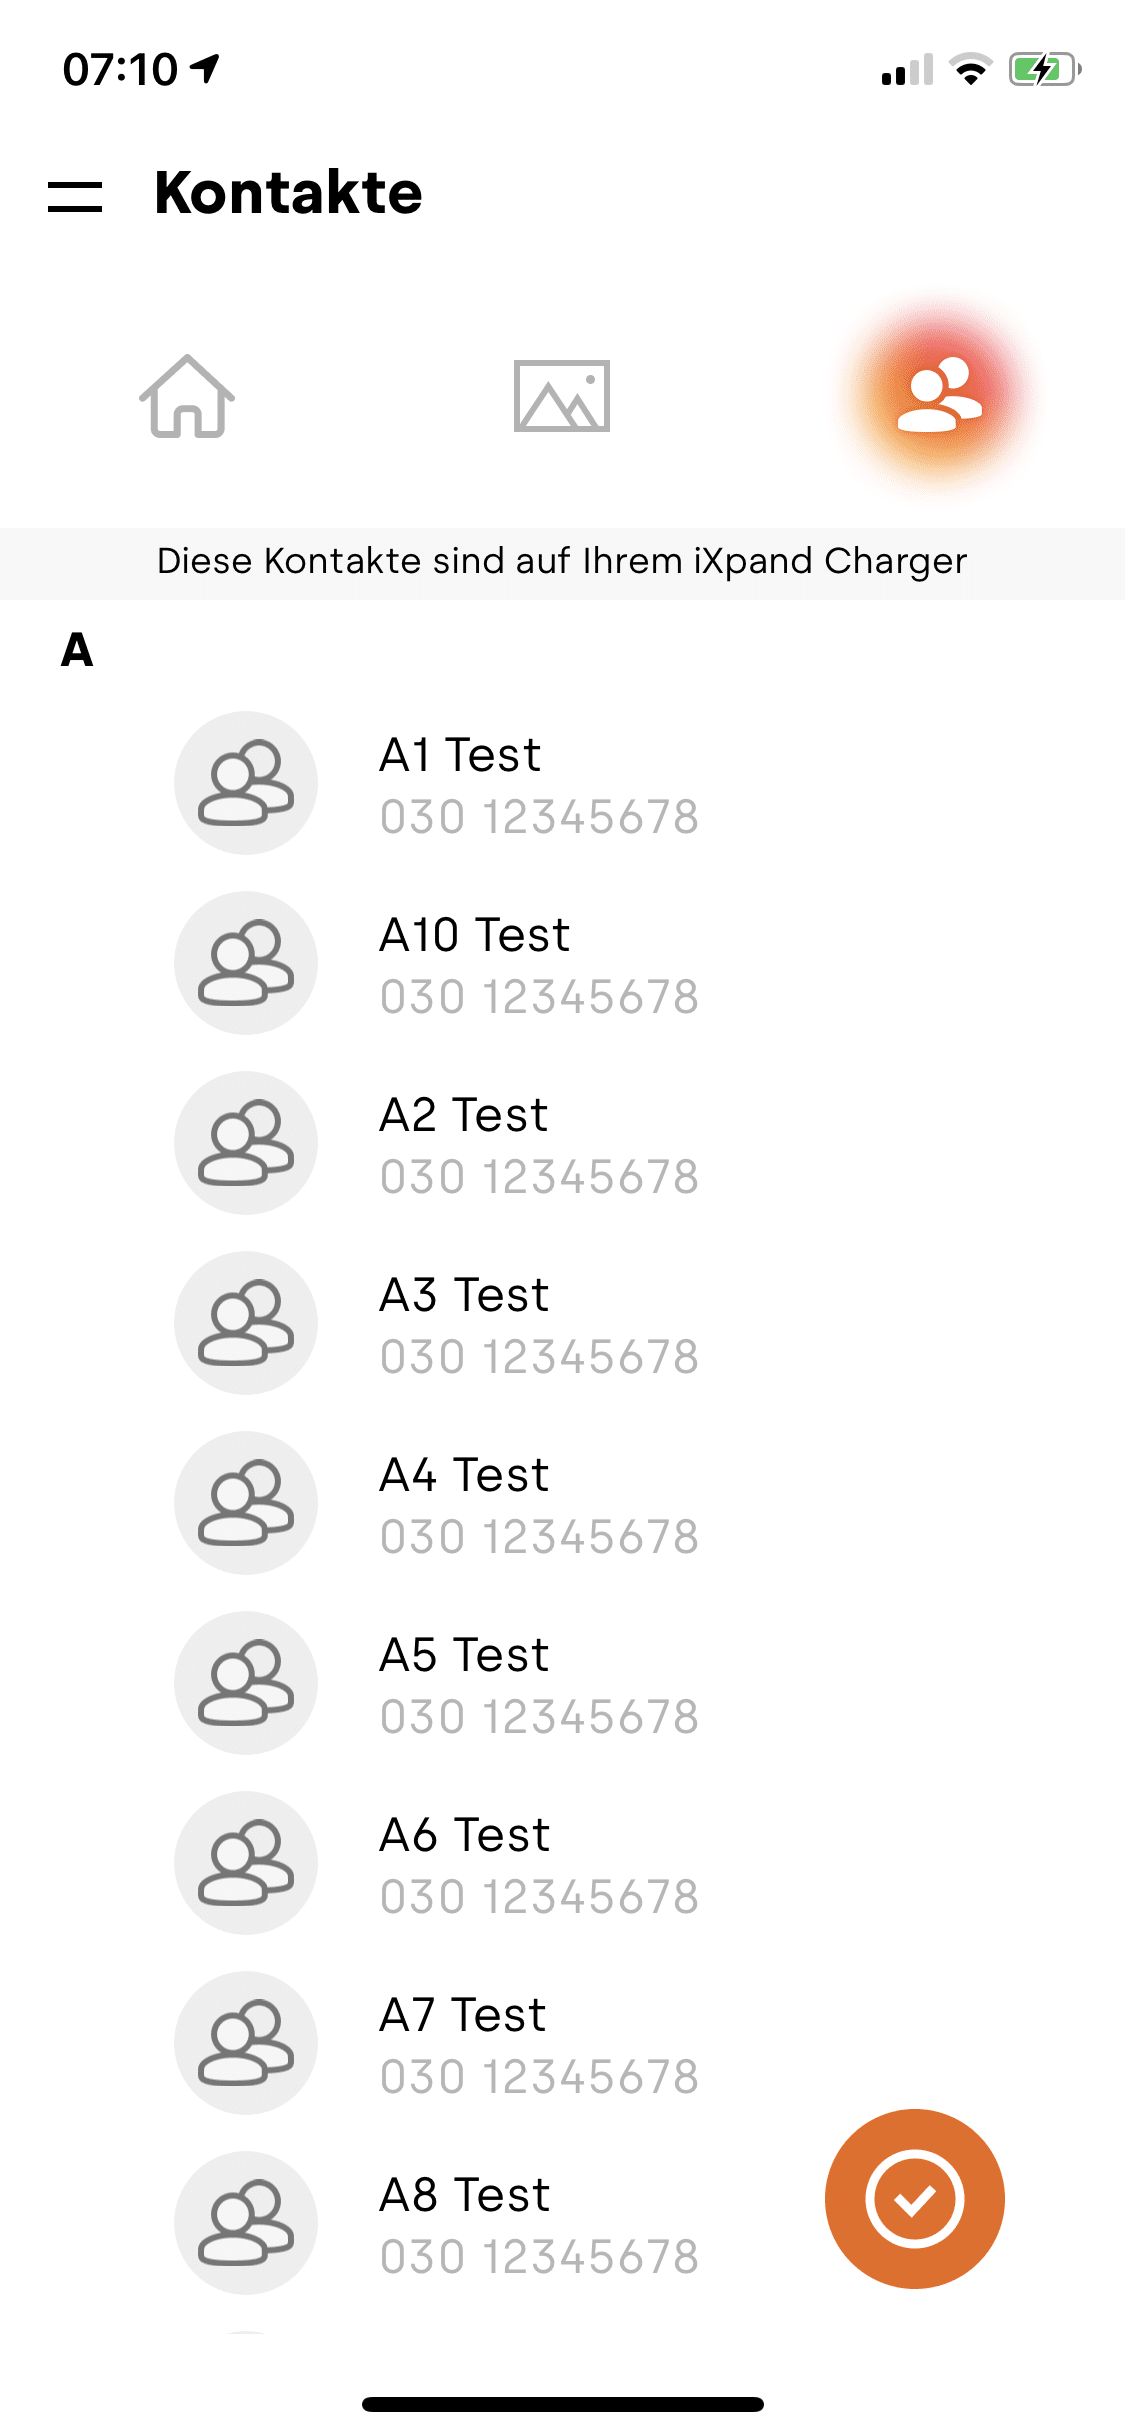Tap the orange checkmark select button
The width and height of the screenshot is (1125, 2436).
tap(914, 2198)
